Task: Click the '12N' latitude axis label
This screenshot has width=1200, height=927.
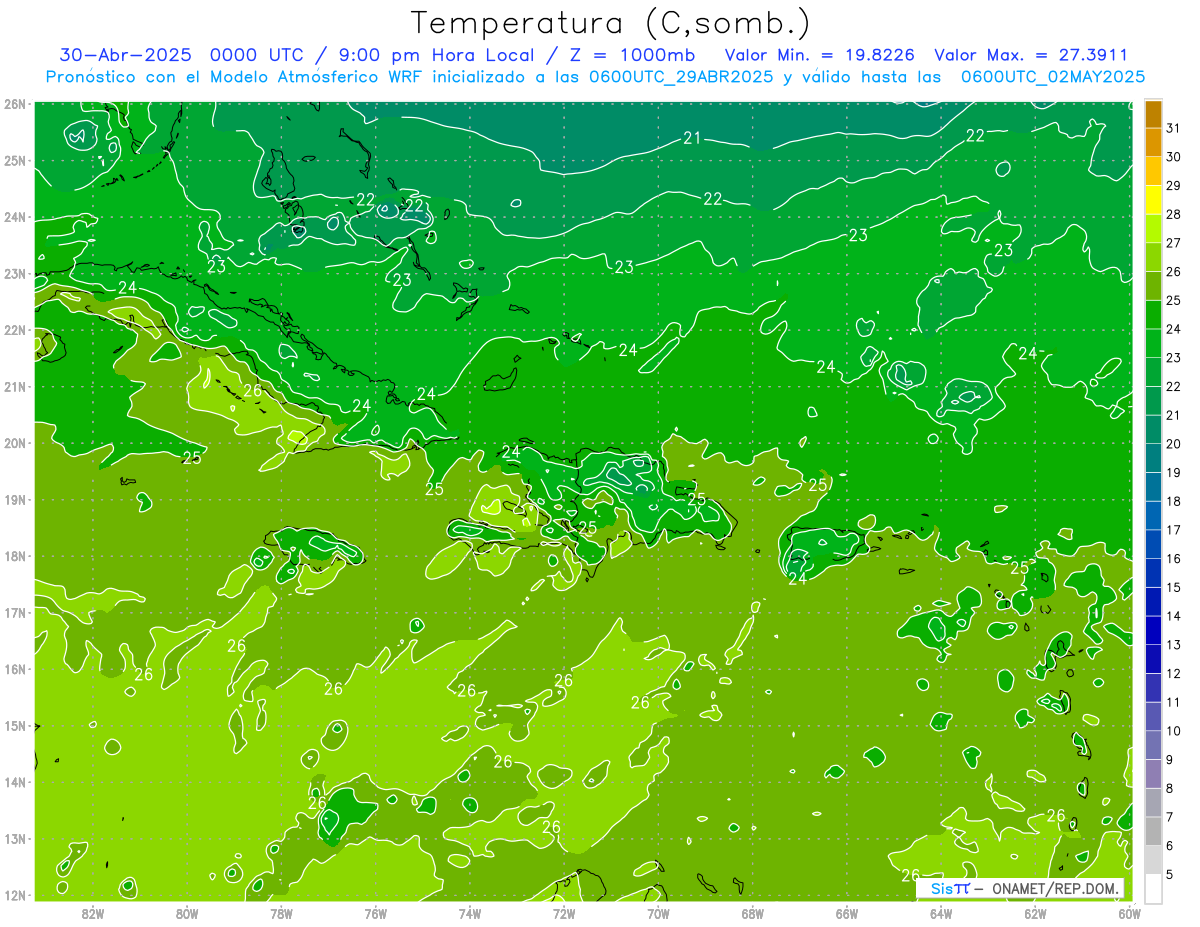Action: point(15,895)
